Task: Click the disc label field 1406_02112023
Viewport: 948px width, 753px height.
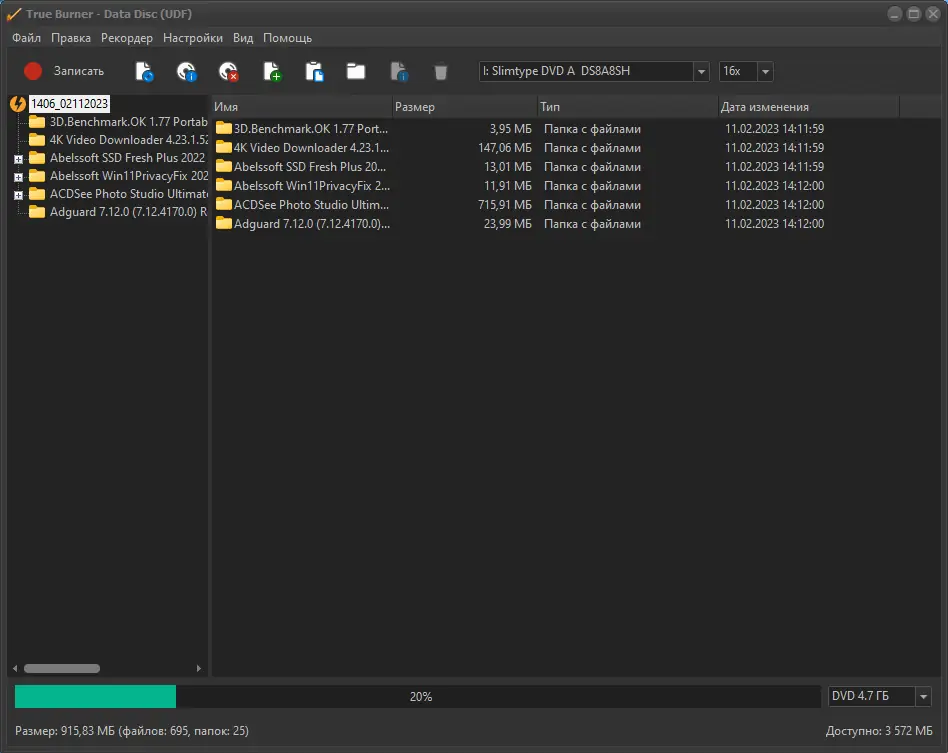Action: 70,104
